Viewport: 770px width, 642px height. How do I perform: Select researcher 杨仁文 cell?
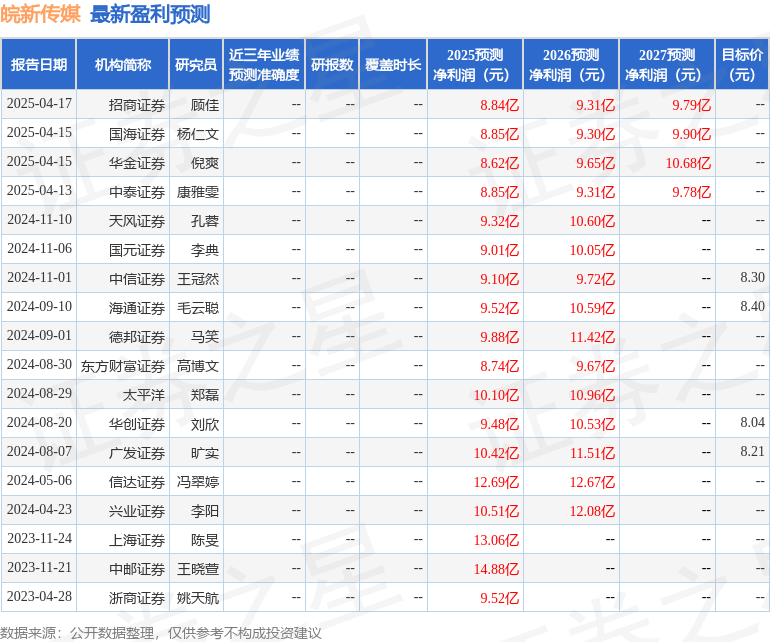point(198,134)
